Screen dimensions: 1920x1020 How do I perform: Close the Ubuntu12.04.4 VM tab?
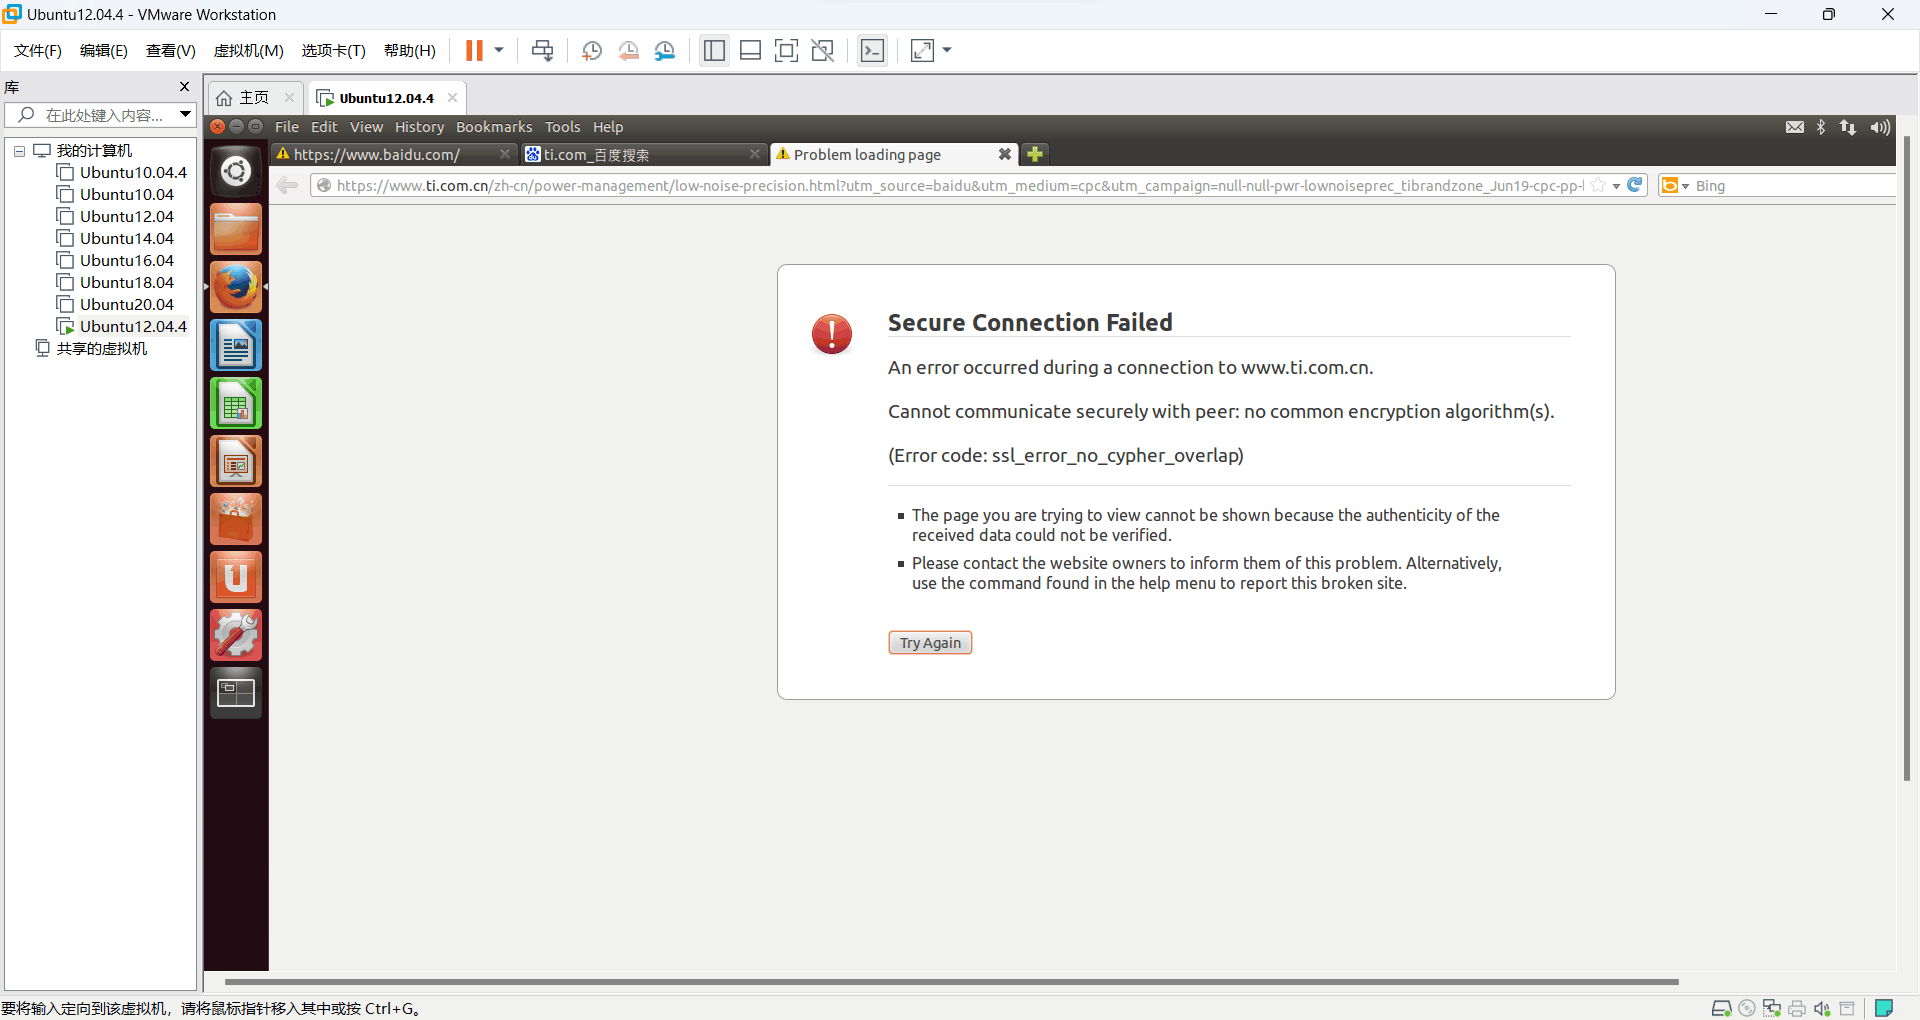[452, 97]
